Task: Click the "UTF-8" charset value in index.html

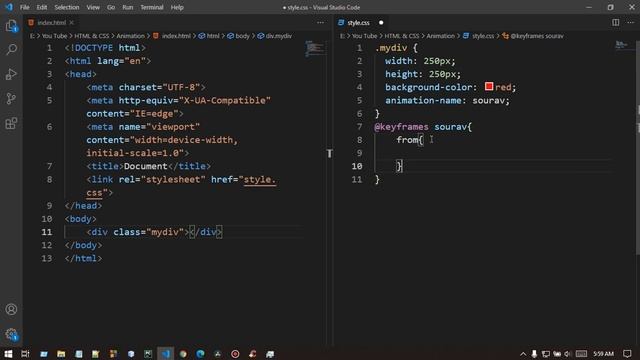Action: tap(181, 87)
